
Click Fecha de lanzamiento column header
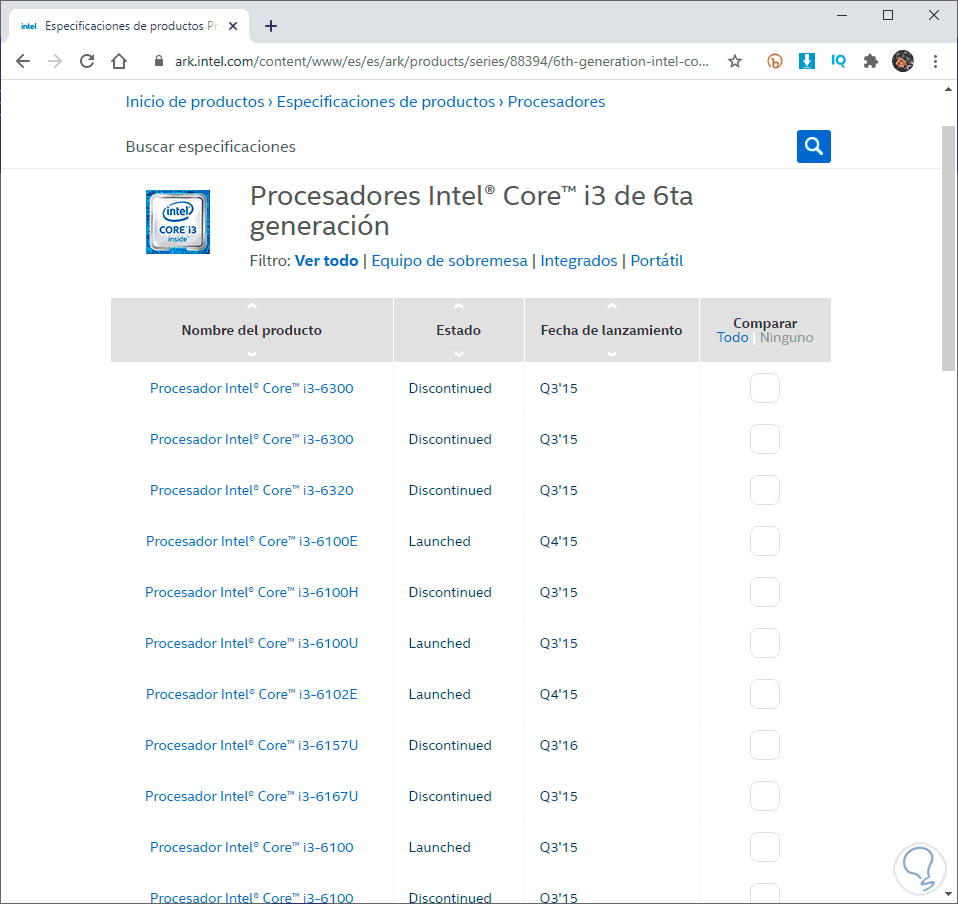point(612,330)
